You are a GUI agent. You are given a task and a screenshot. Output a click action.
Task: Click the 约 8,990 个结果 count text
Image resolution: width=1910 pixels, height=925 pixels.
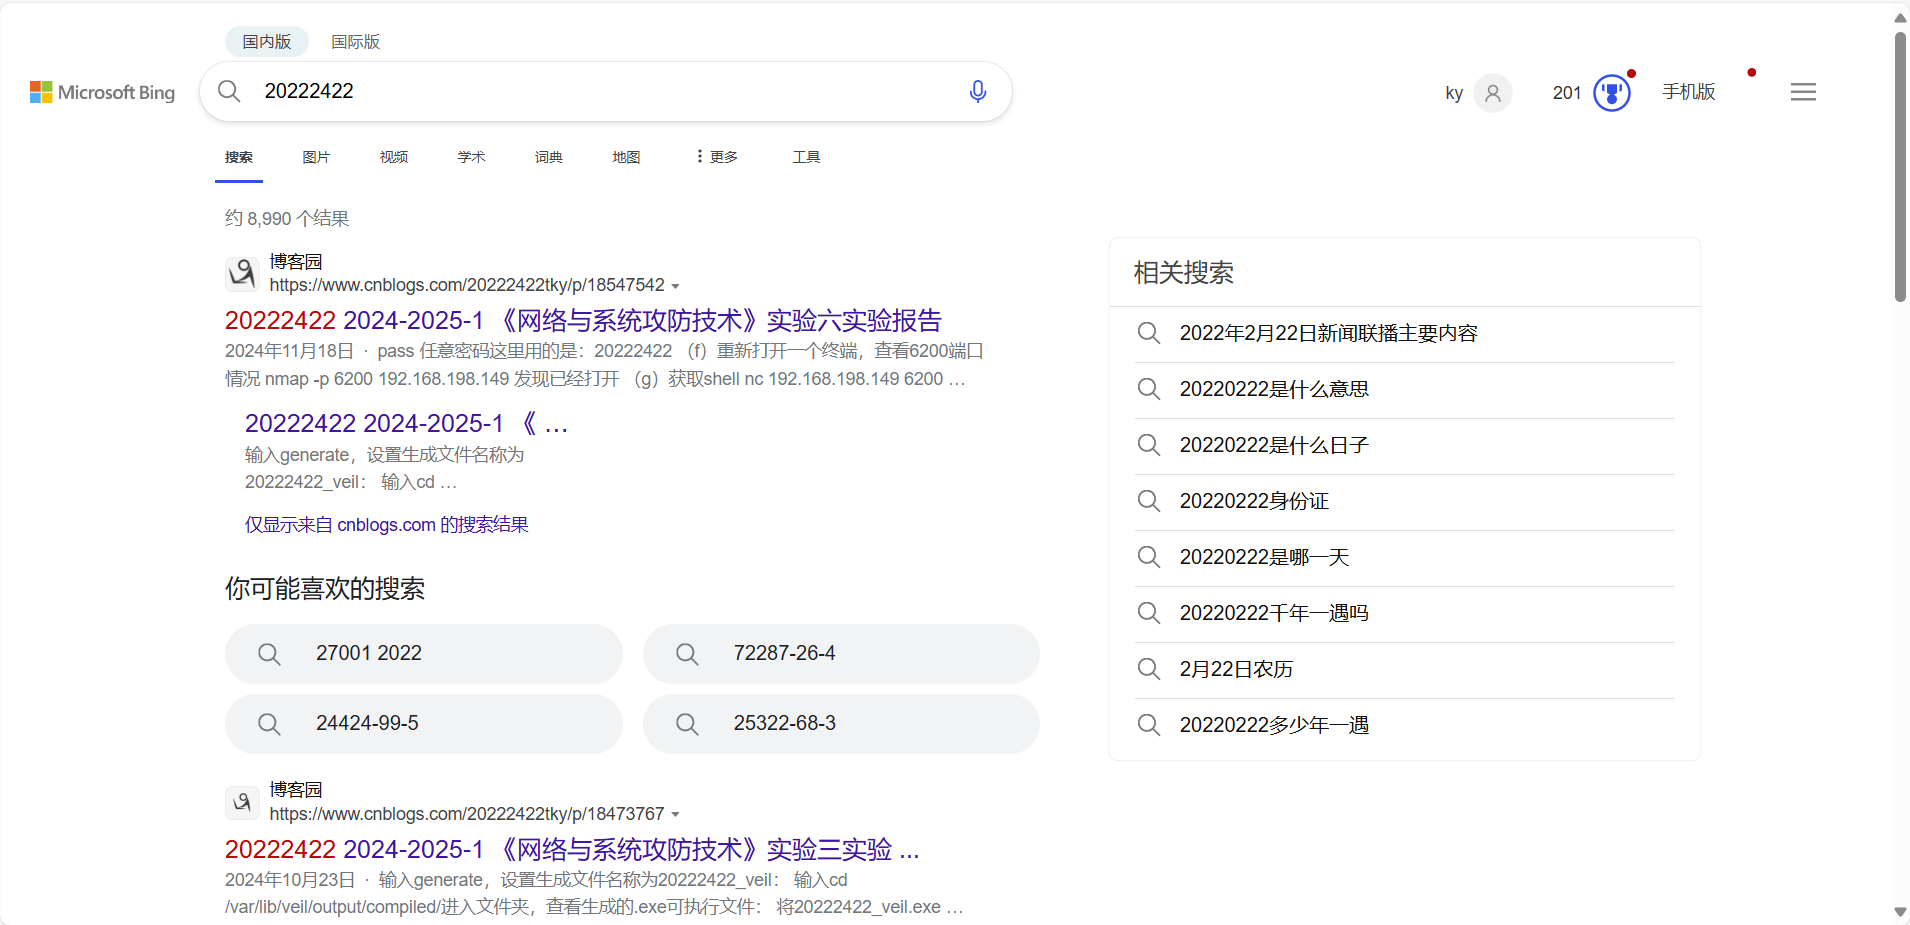[x=287, y=218]
